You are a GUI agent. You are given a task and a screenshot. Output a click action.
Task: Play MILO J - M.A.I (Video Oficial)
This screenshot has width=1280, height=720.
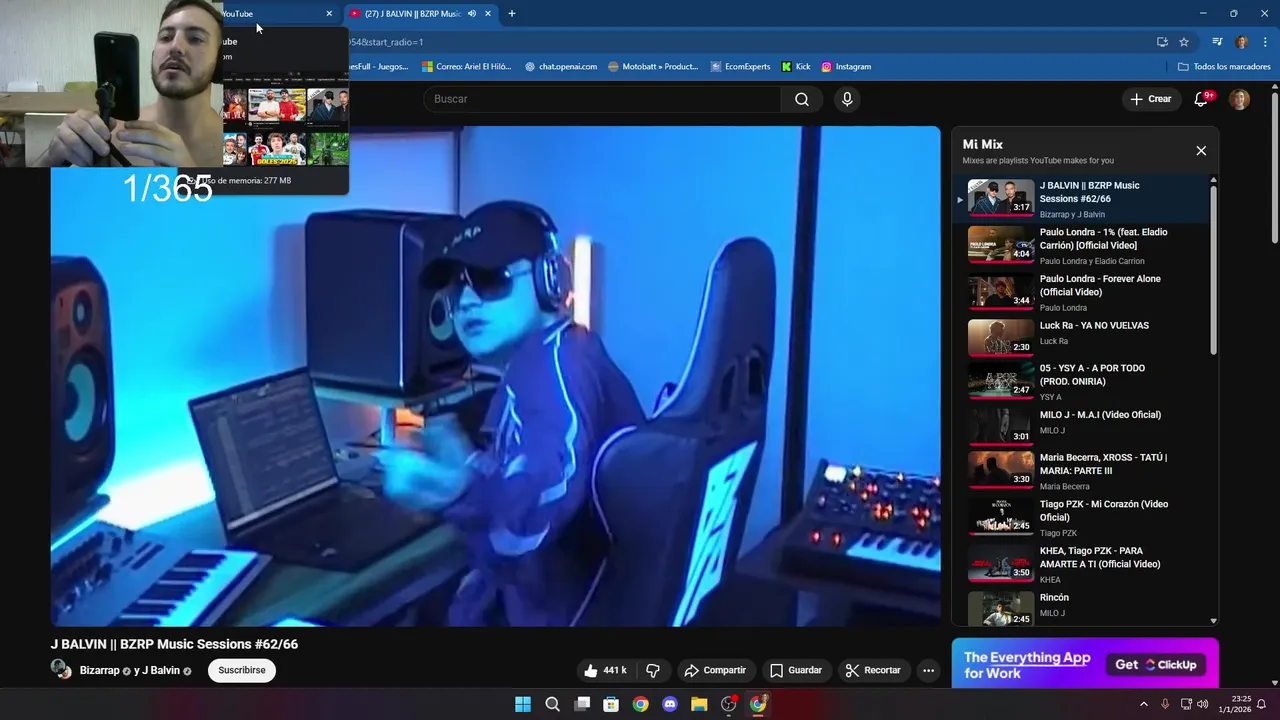click(1083, 427)
